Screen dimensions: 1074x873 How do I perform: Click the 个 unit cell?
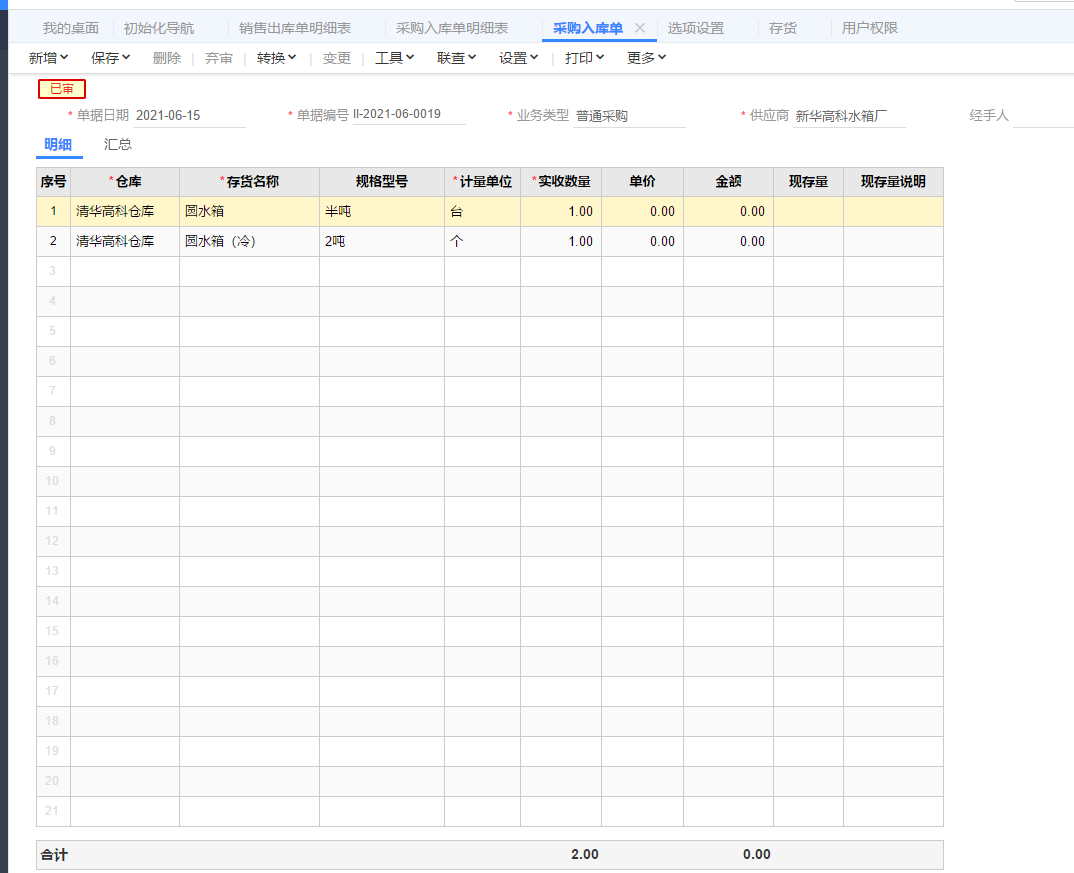[483, 242]
